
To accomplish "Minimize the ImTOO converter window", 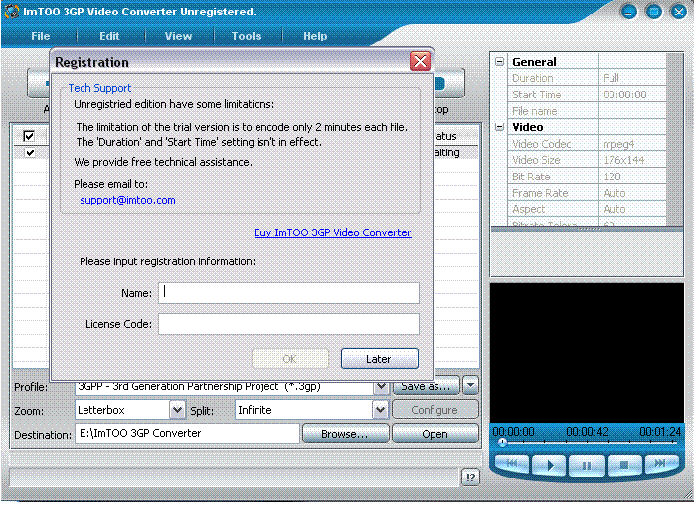I will 628,12.
